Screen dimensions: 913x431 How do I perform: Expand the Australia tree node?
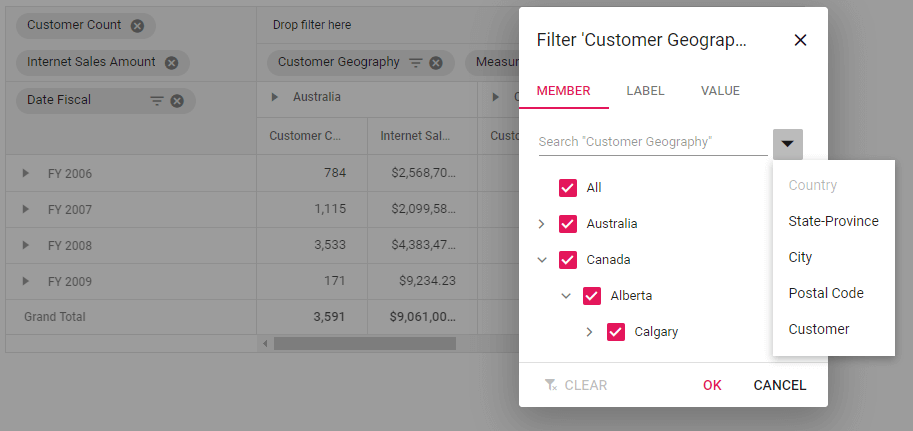coord(542,224)
